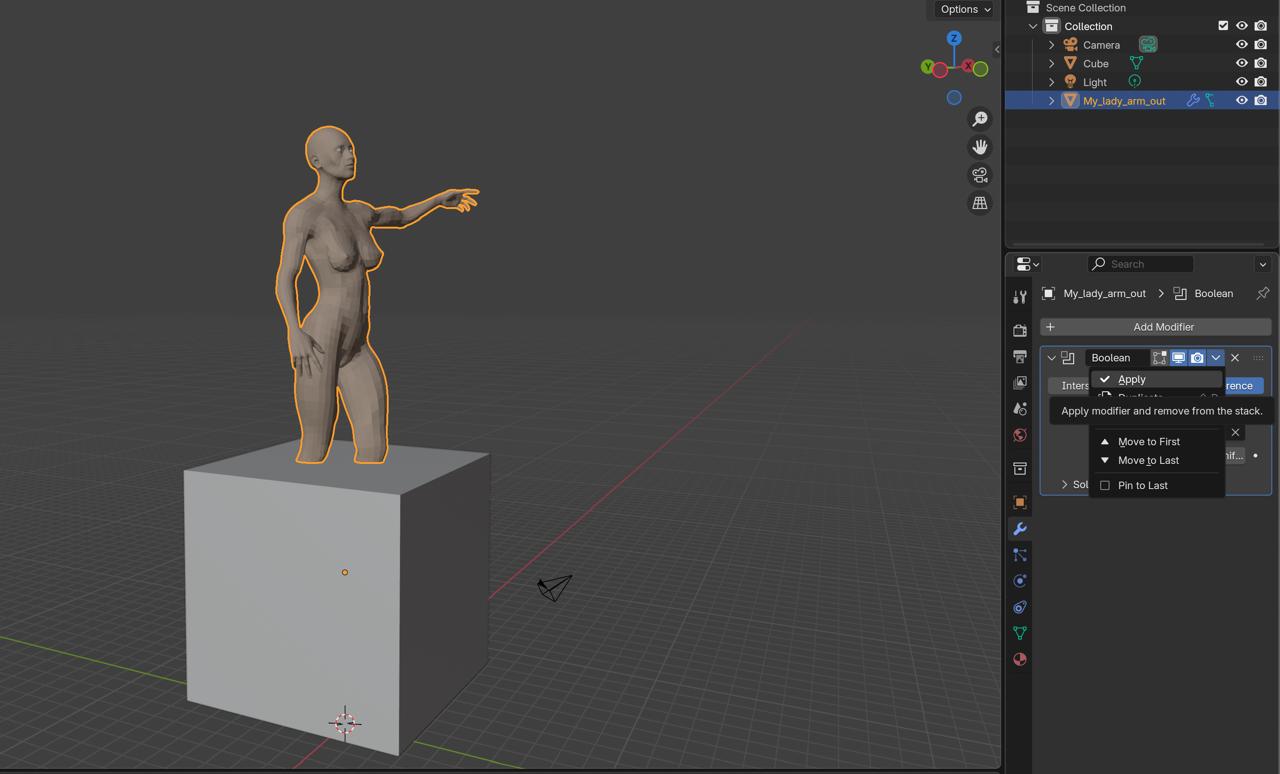Image resolution: width=1280 pixels, height=774 pixels.
Task: Click the pan view hand icon
Action: [x=979, y=147]
